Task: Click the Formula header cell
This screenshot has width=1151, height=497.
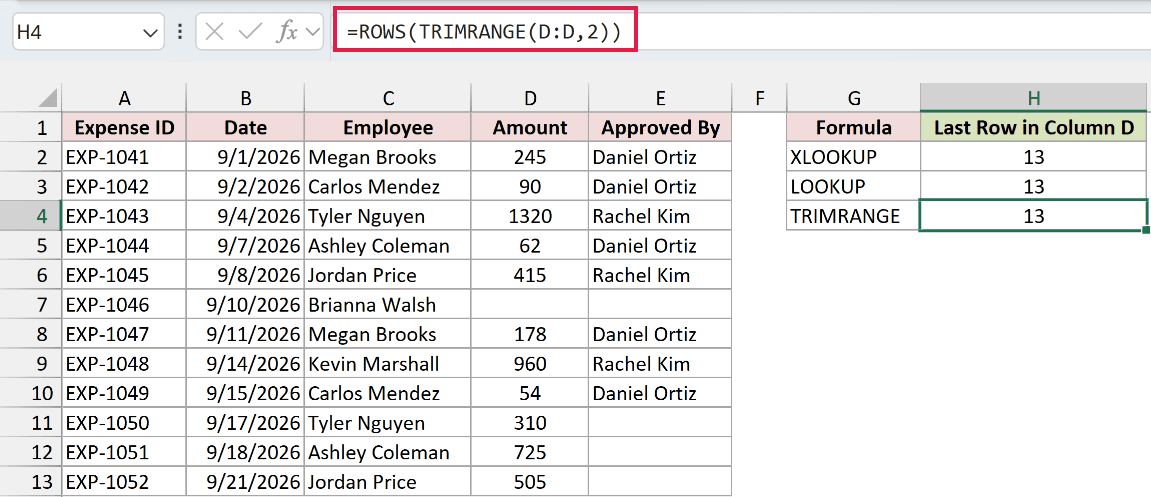Action: (853, 128)
